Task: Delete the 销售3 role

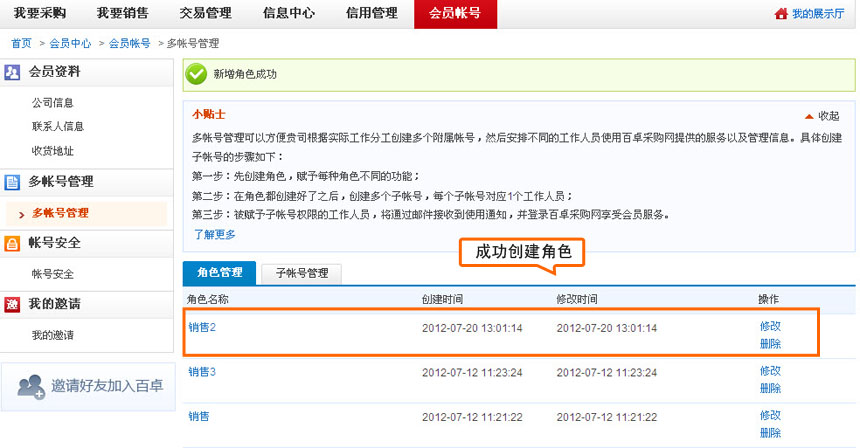Action: point(770,389)
